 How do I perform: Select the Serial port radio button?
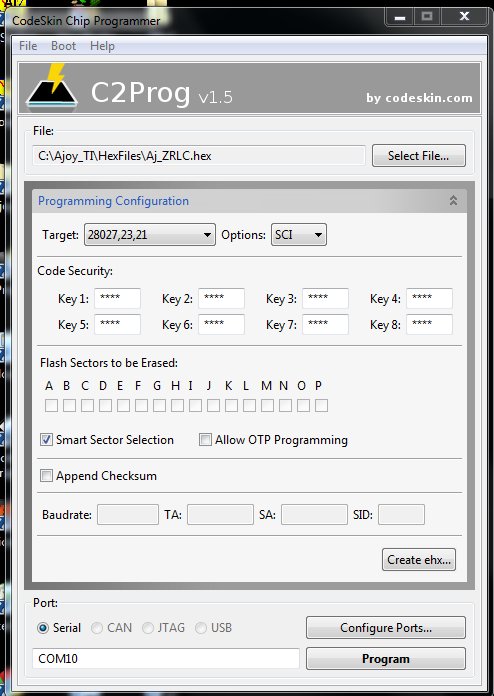pos(43,628)
